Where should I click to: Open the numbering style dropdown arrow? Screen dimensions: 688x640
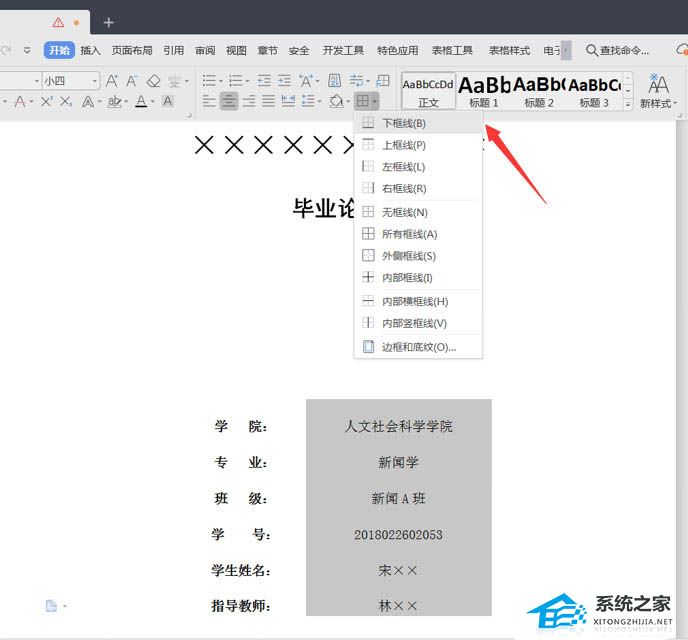tap(247, 82)
